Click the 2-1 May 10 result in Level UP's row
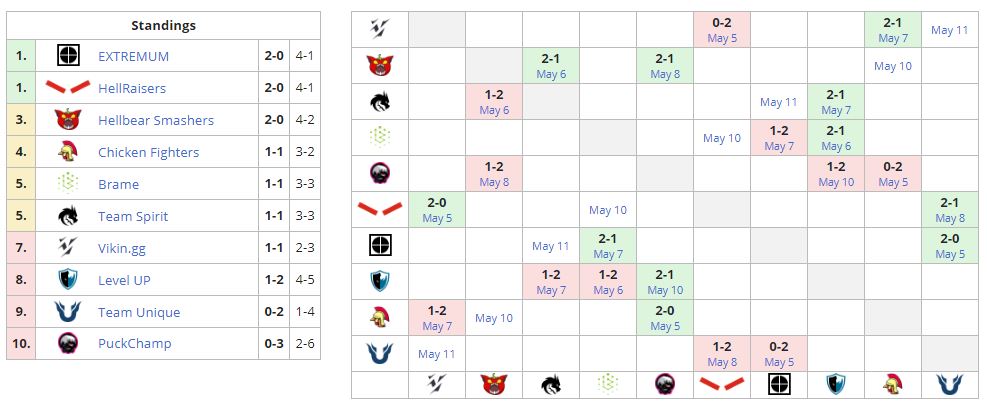Image resolution: width=987 pixels, height=415 pixels. pyautogui.click(x=665, y=282)
